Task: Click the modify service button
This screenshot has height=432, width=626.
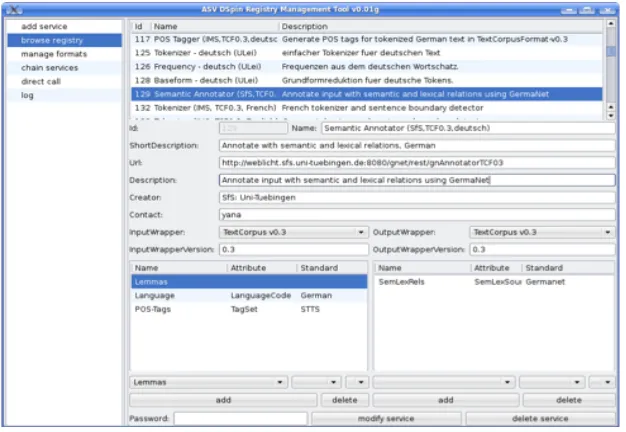Action: tap(386, 418)
